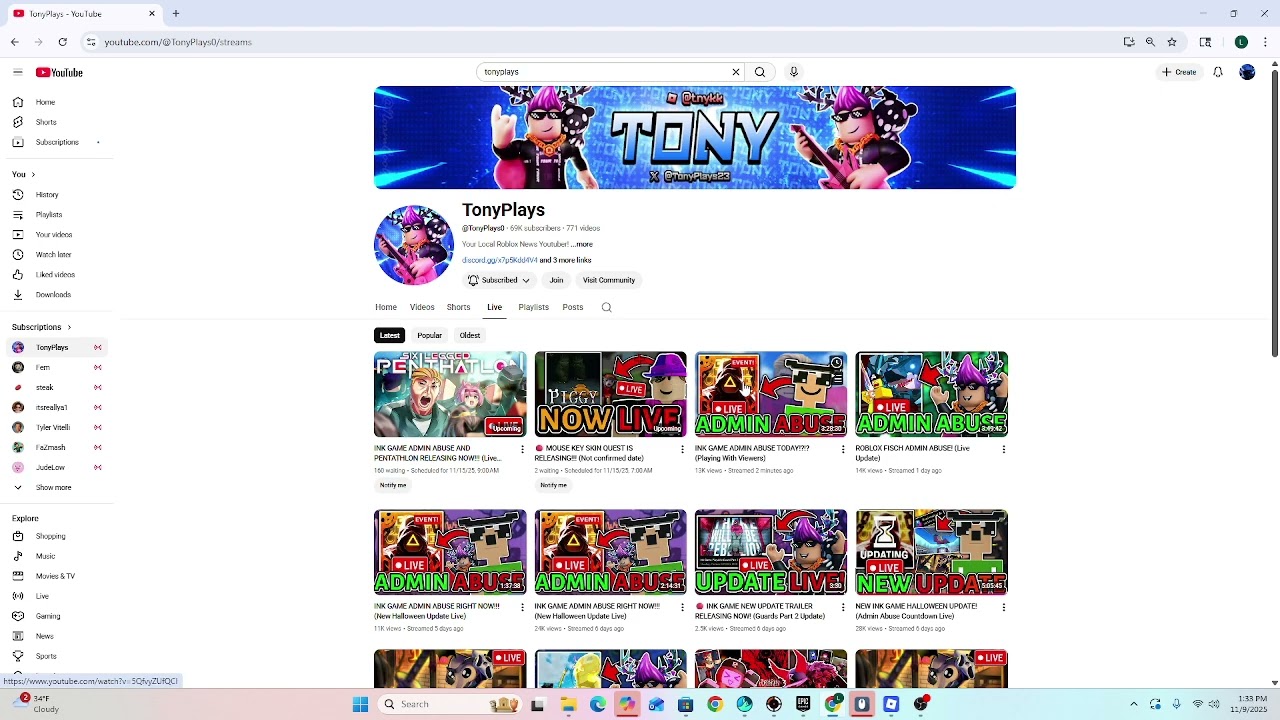This screenshot has width=1280, height=720.
Task: Click the Join membership button
Action: click(x=556, y=280)
